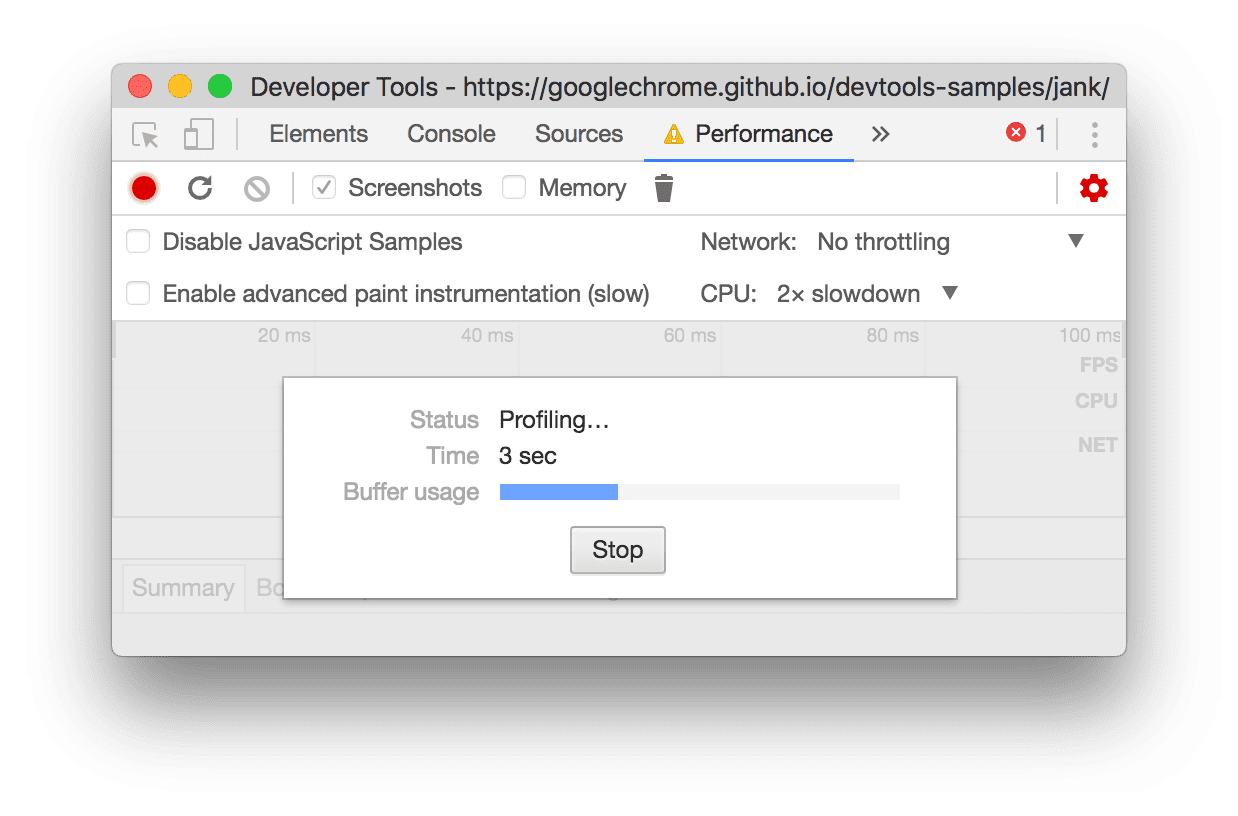Viewport: 1238px width, 816px height.
Task: Disable the Screenshots checkbox
Action: point(323,187)
